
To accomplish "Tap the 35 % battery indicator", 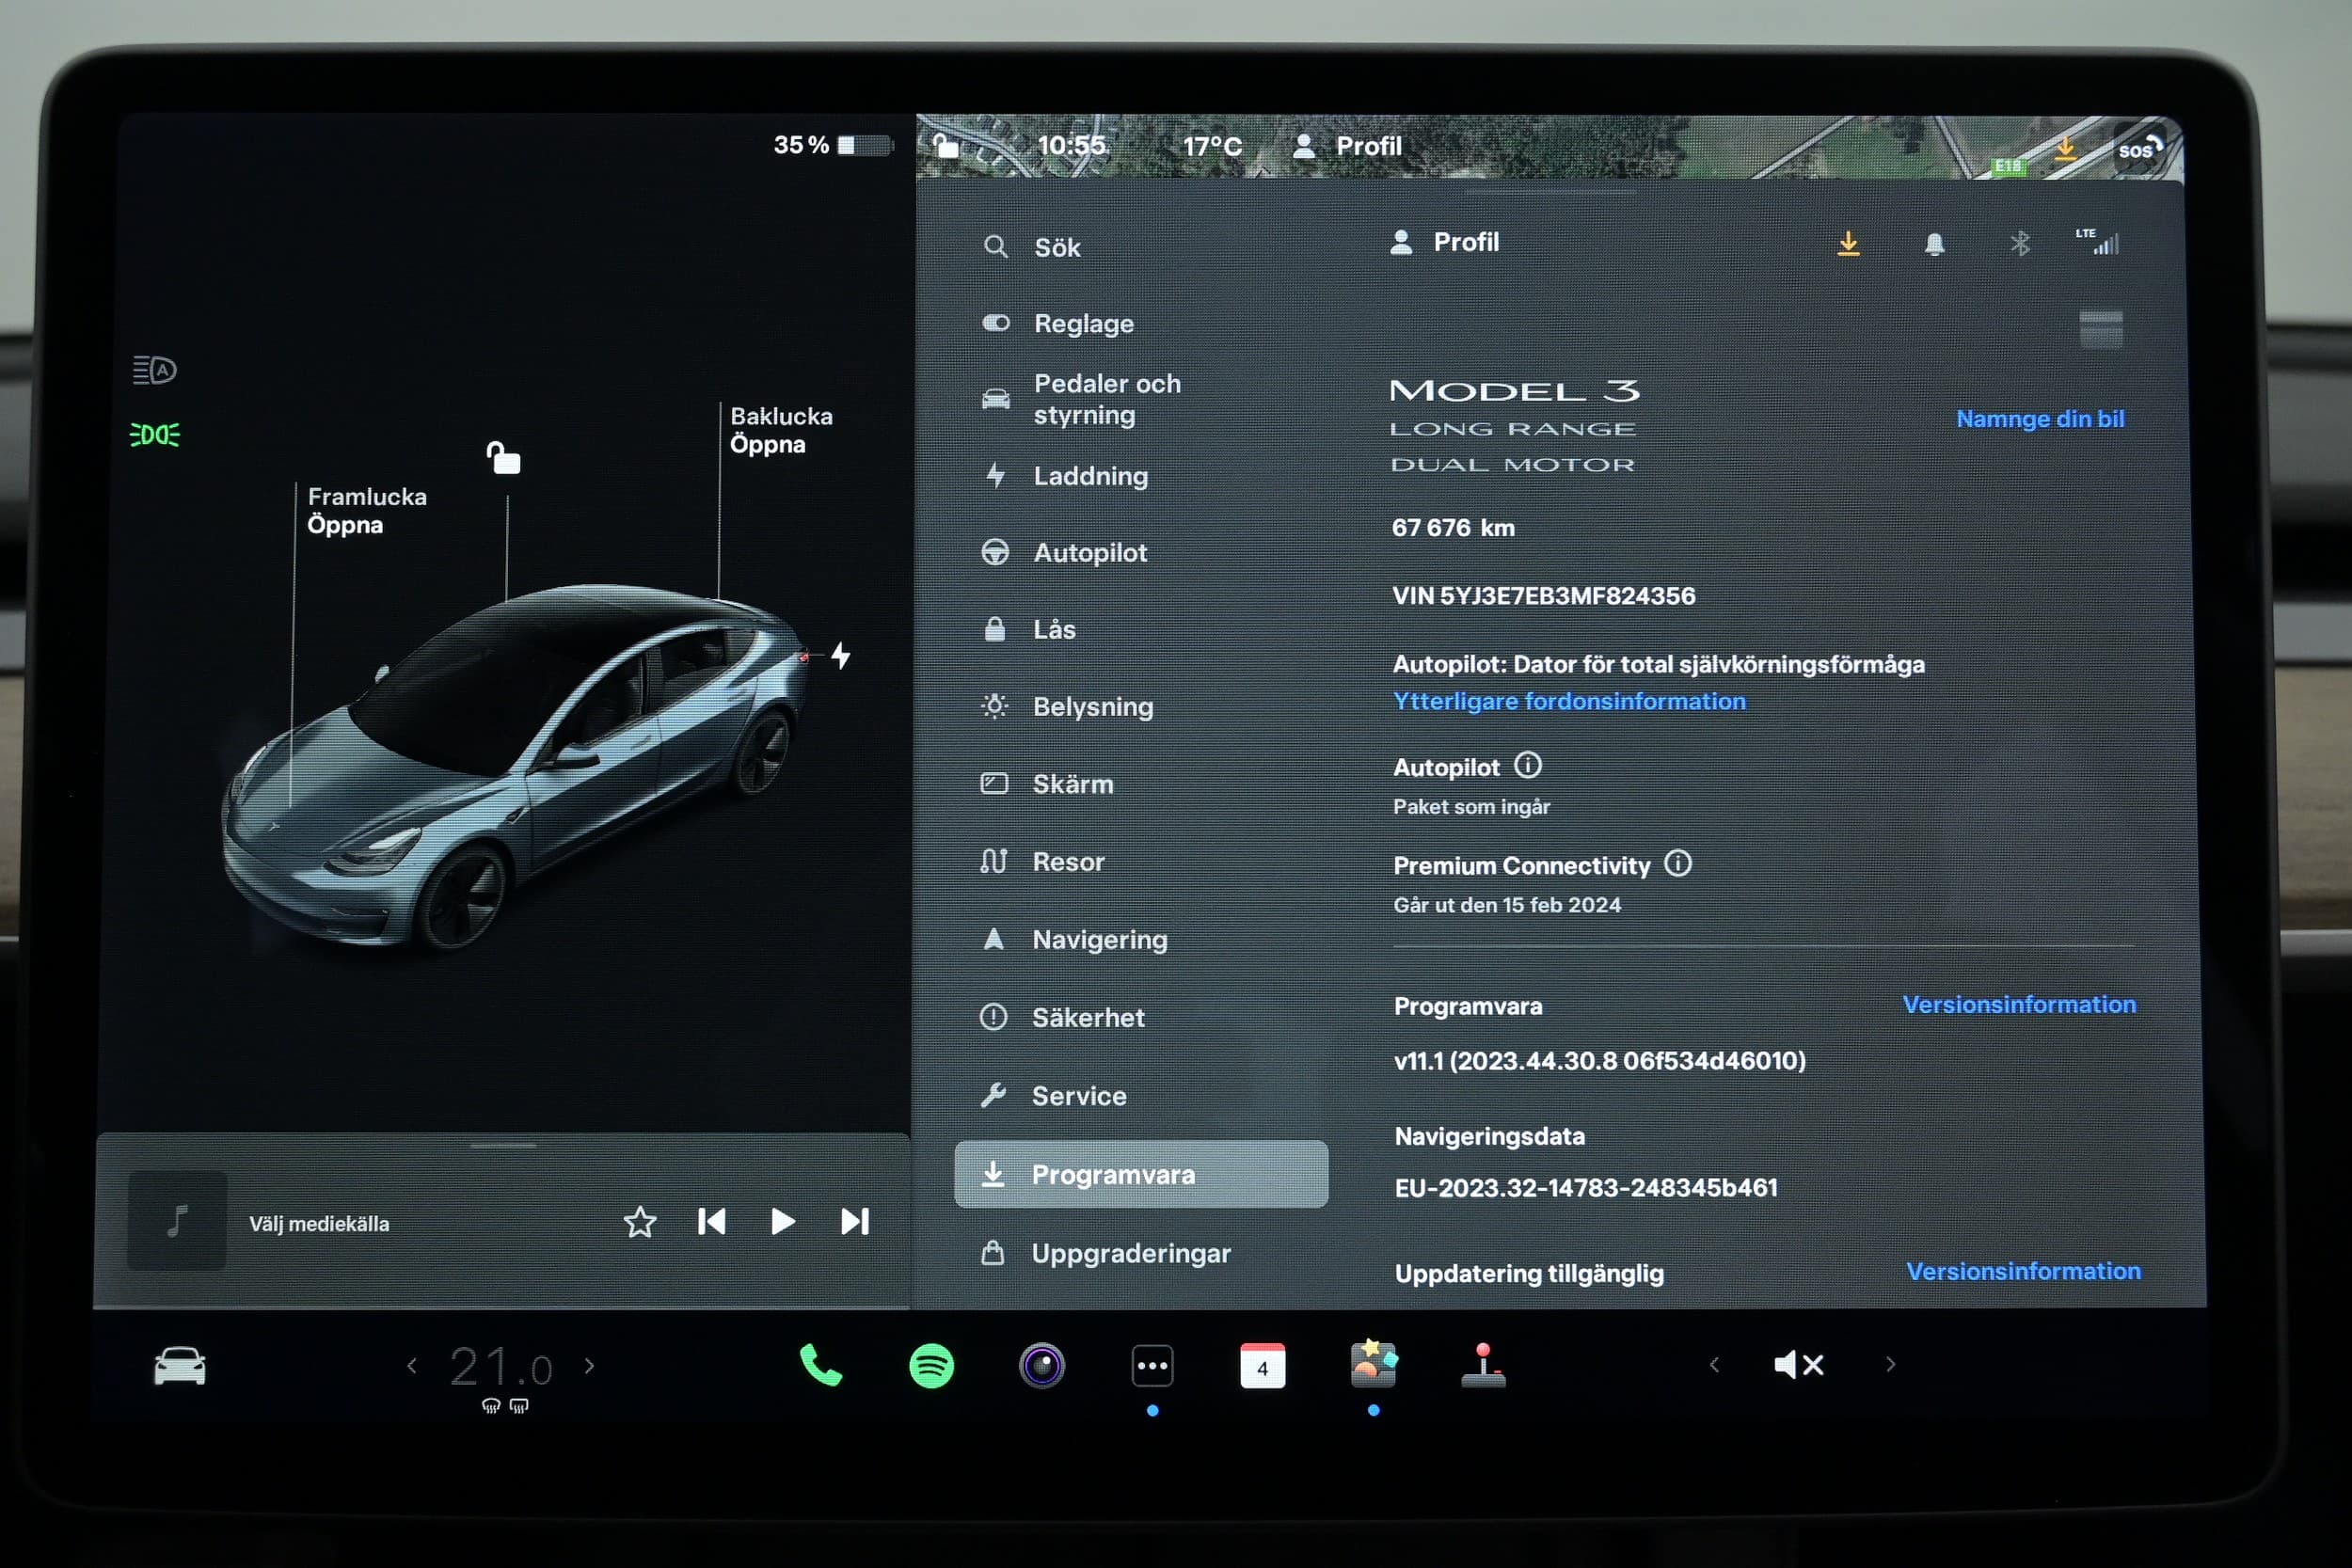I will 832,145.
